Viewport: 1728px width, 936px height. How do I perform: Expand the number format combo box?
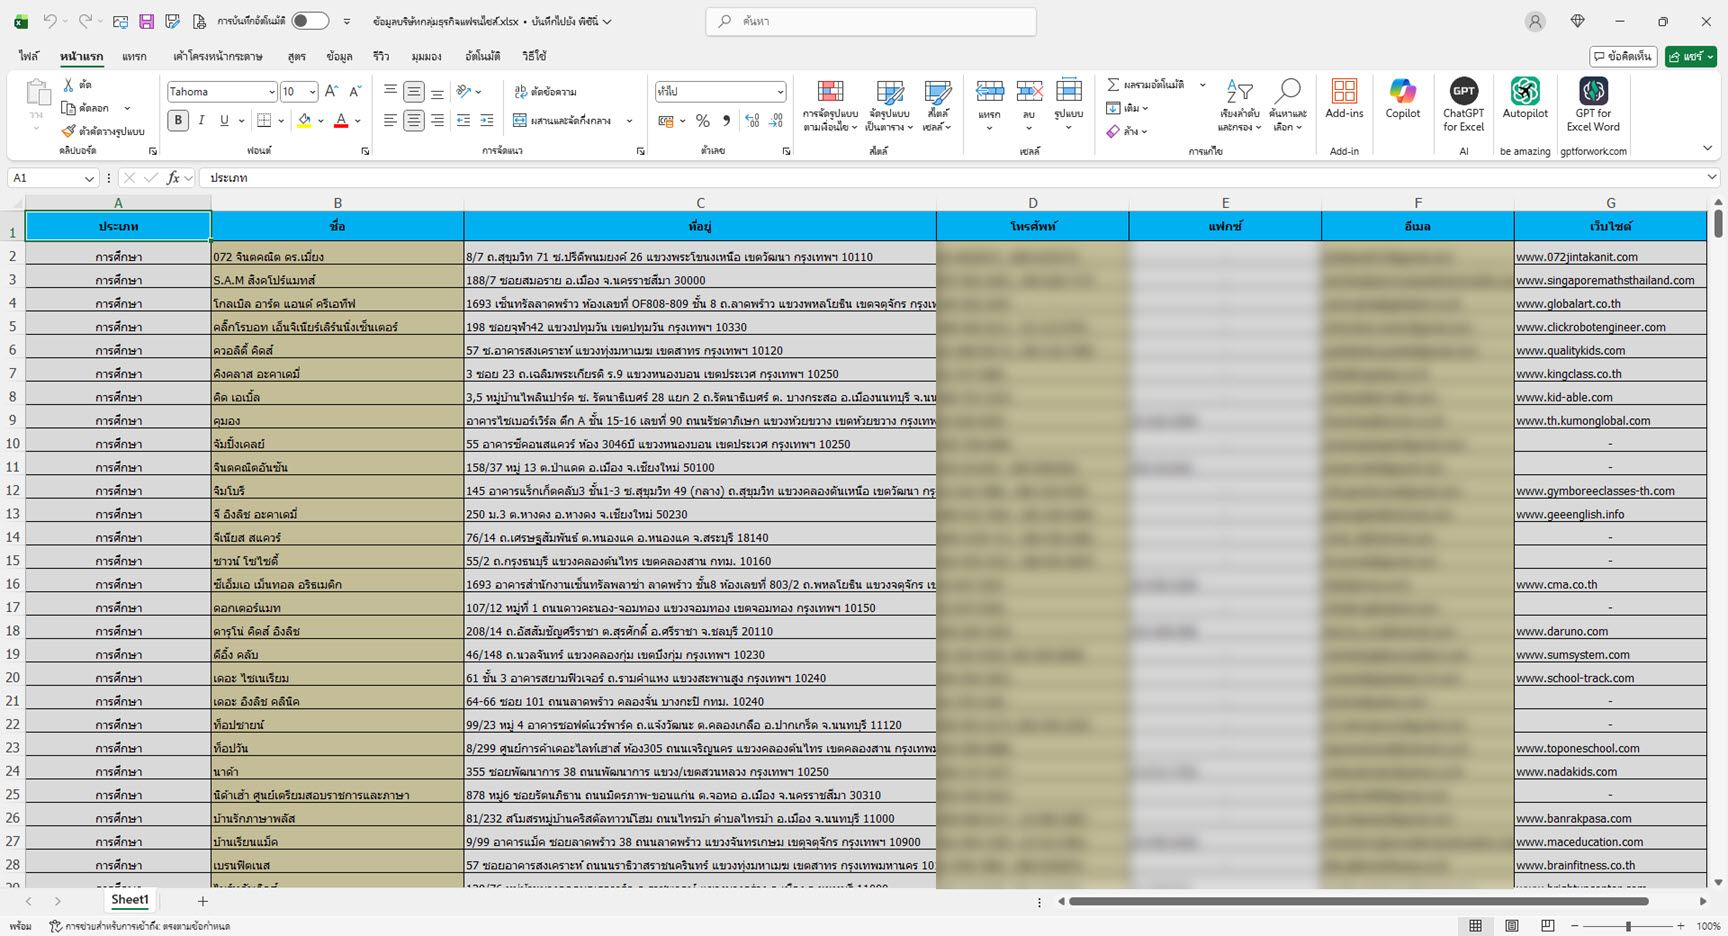click(x=780, y=92)
